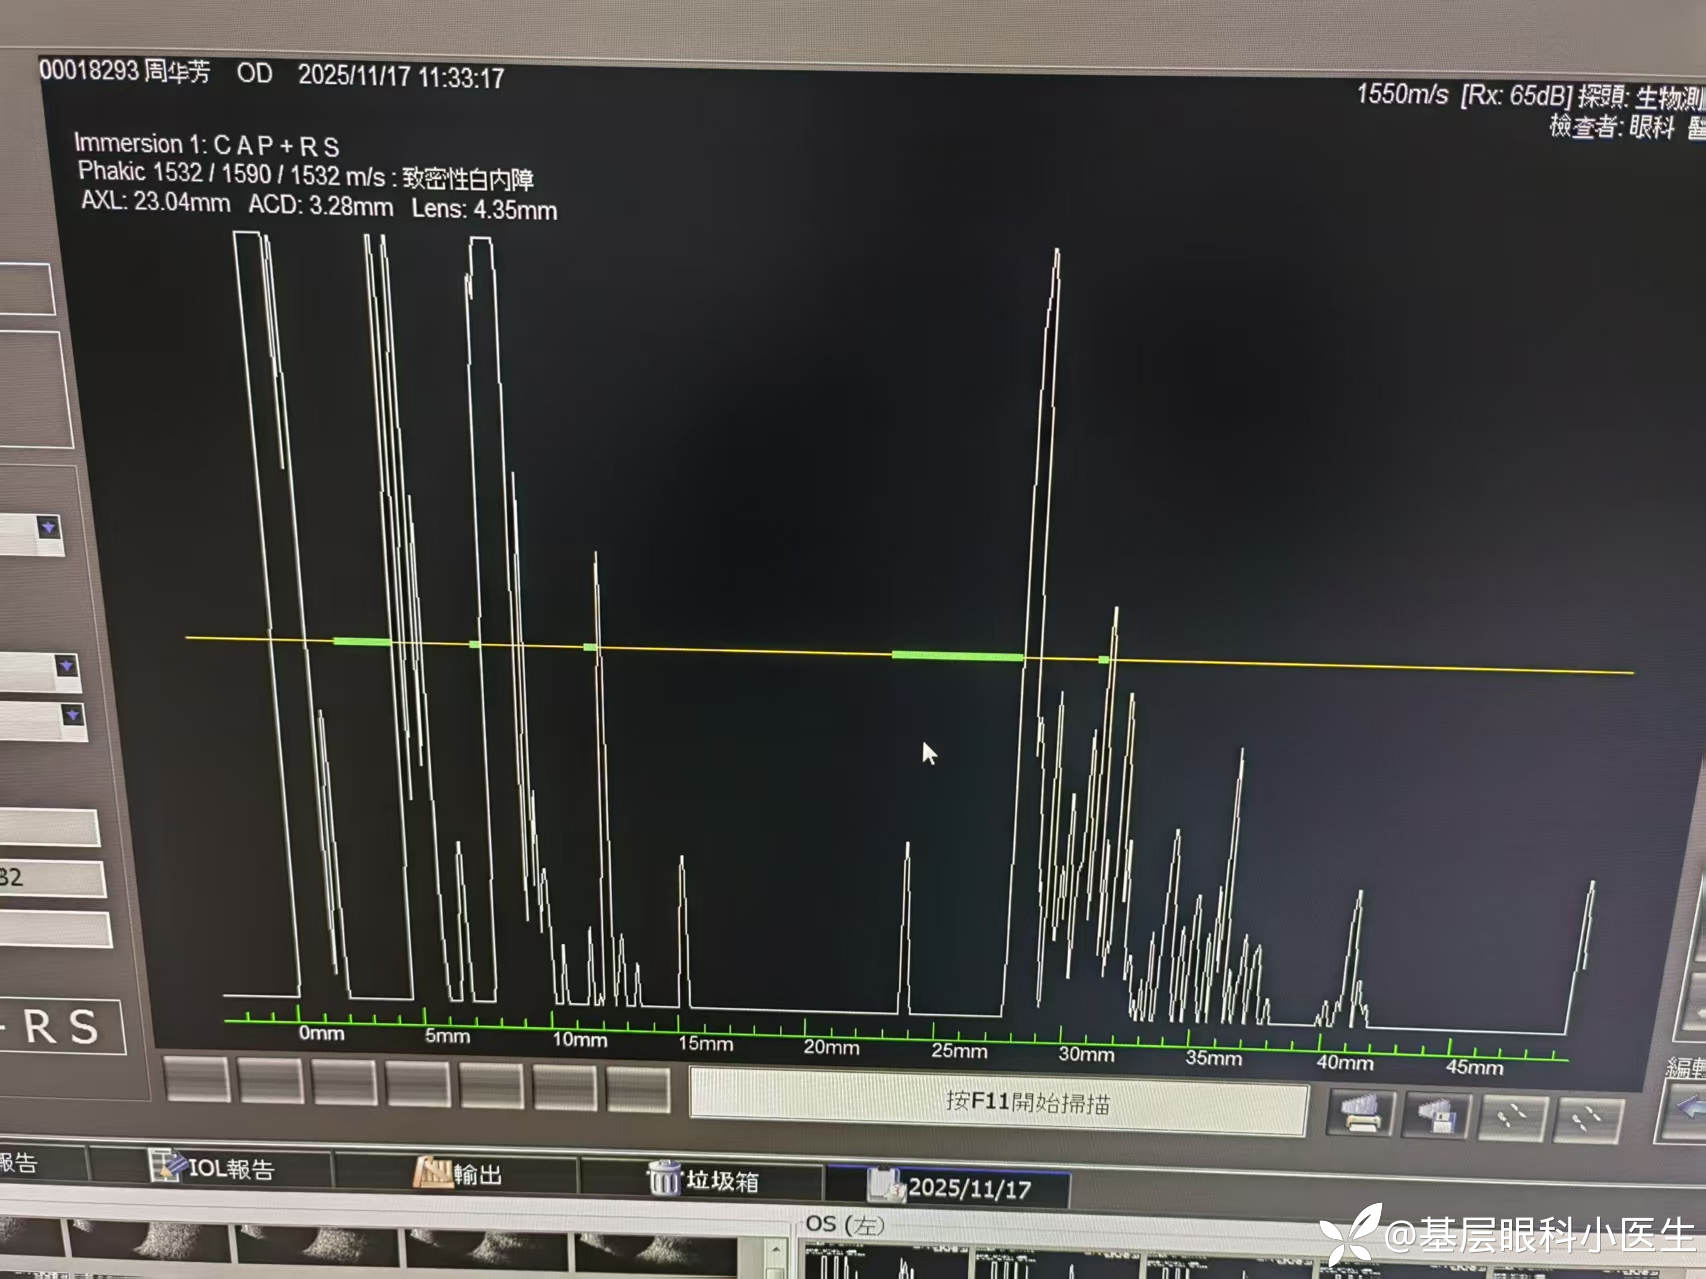Click the 輸出 export icon
This screenshot has width=1706, height=1279.
click(433, 1172)
